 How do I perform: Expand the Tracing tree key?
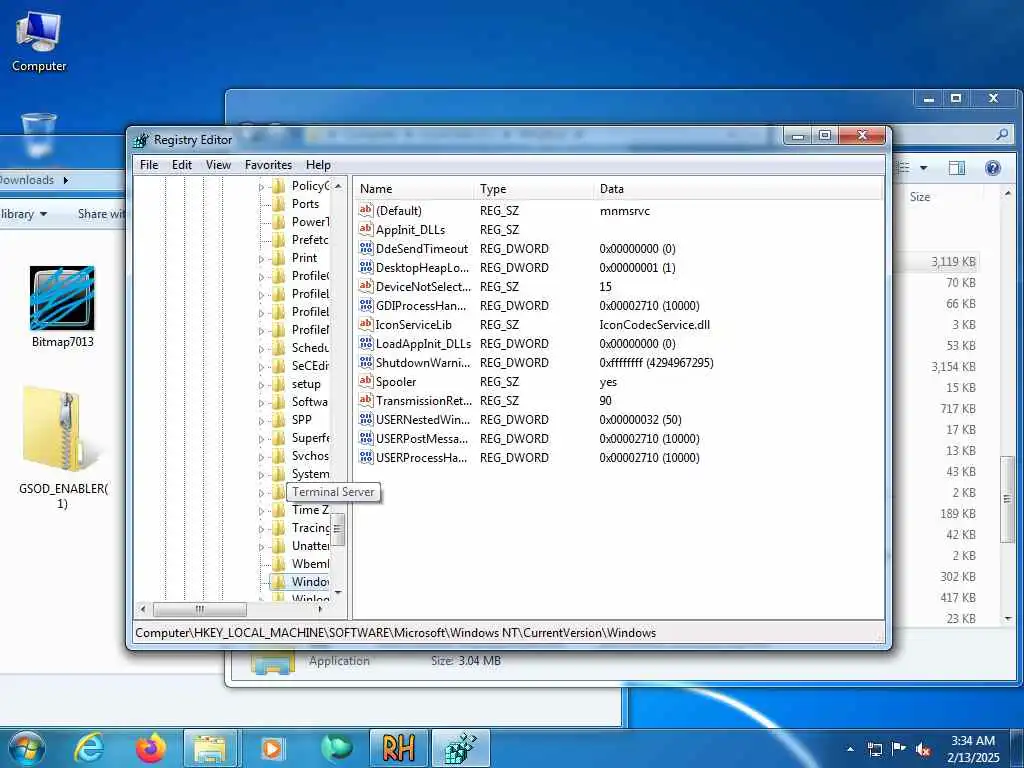pyautogui.click(x=261, y=530)
